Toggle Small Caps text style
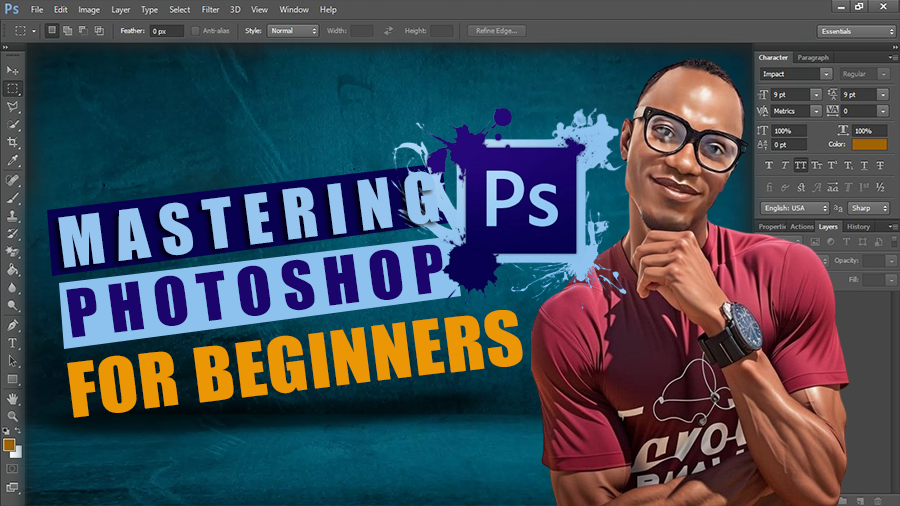 click(x=817, y=165)
